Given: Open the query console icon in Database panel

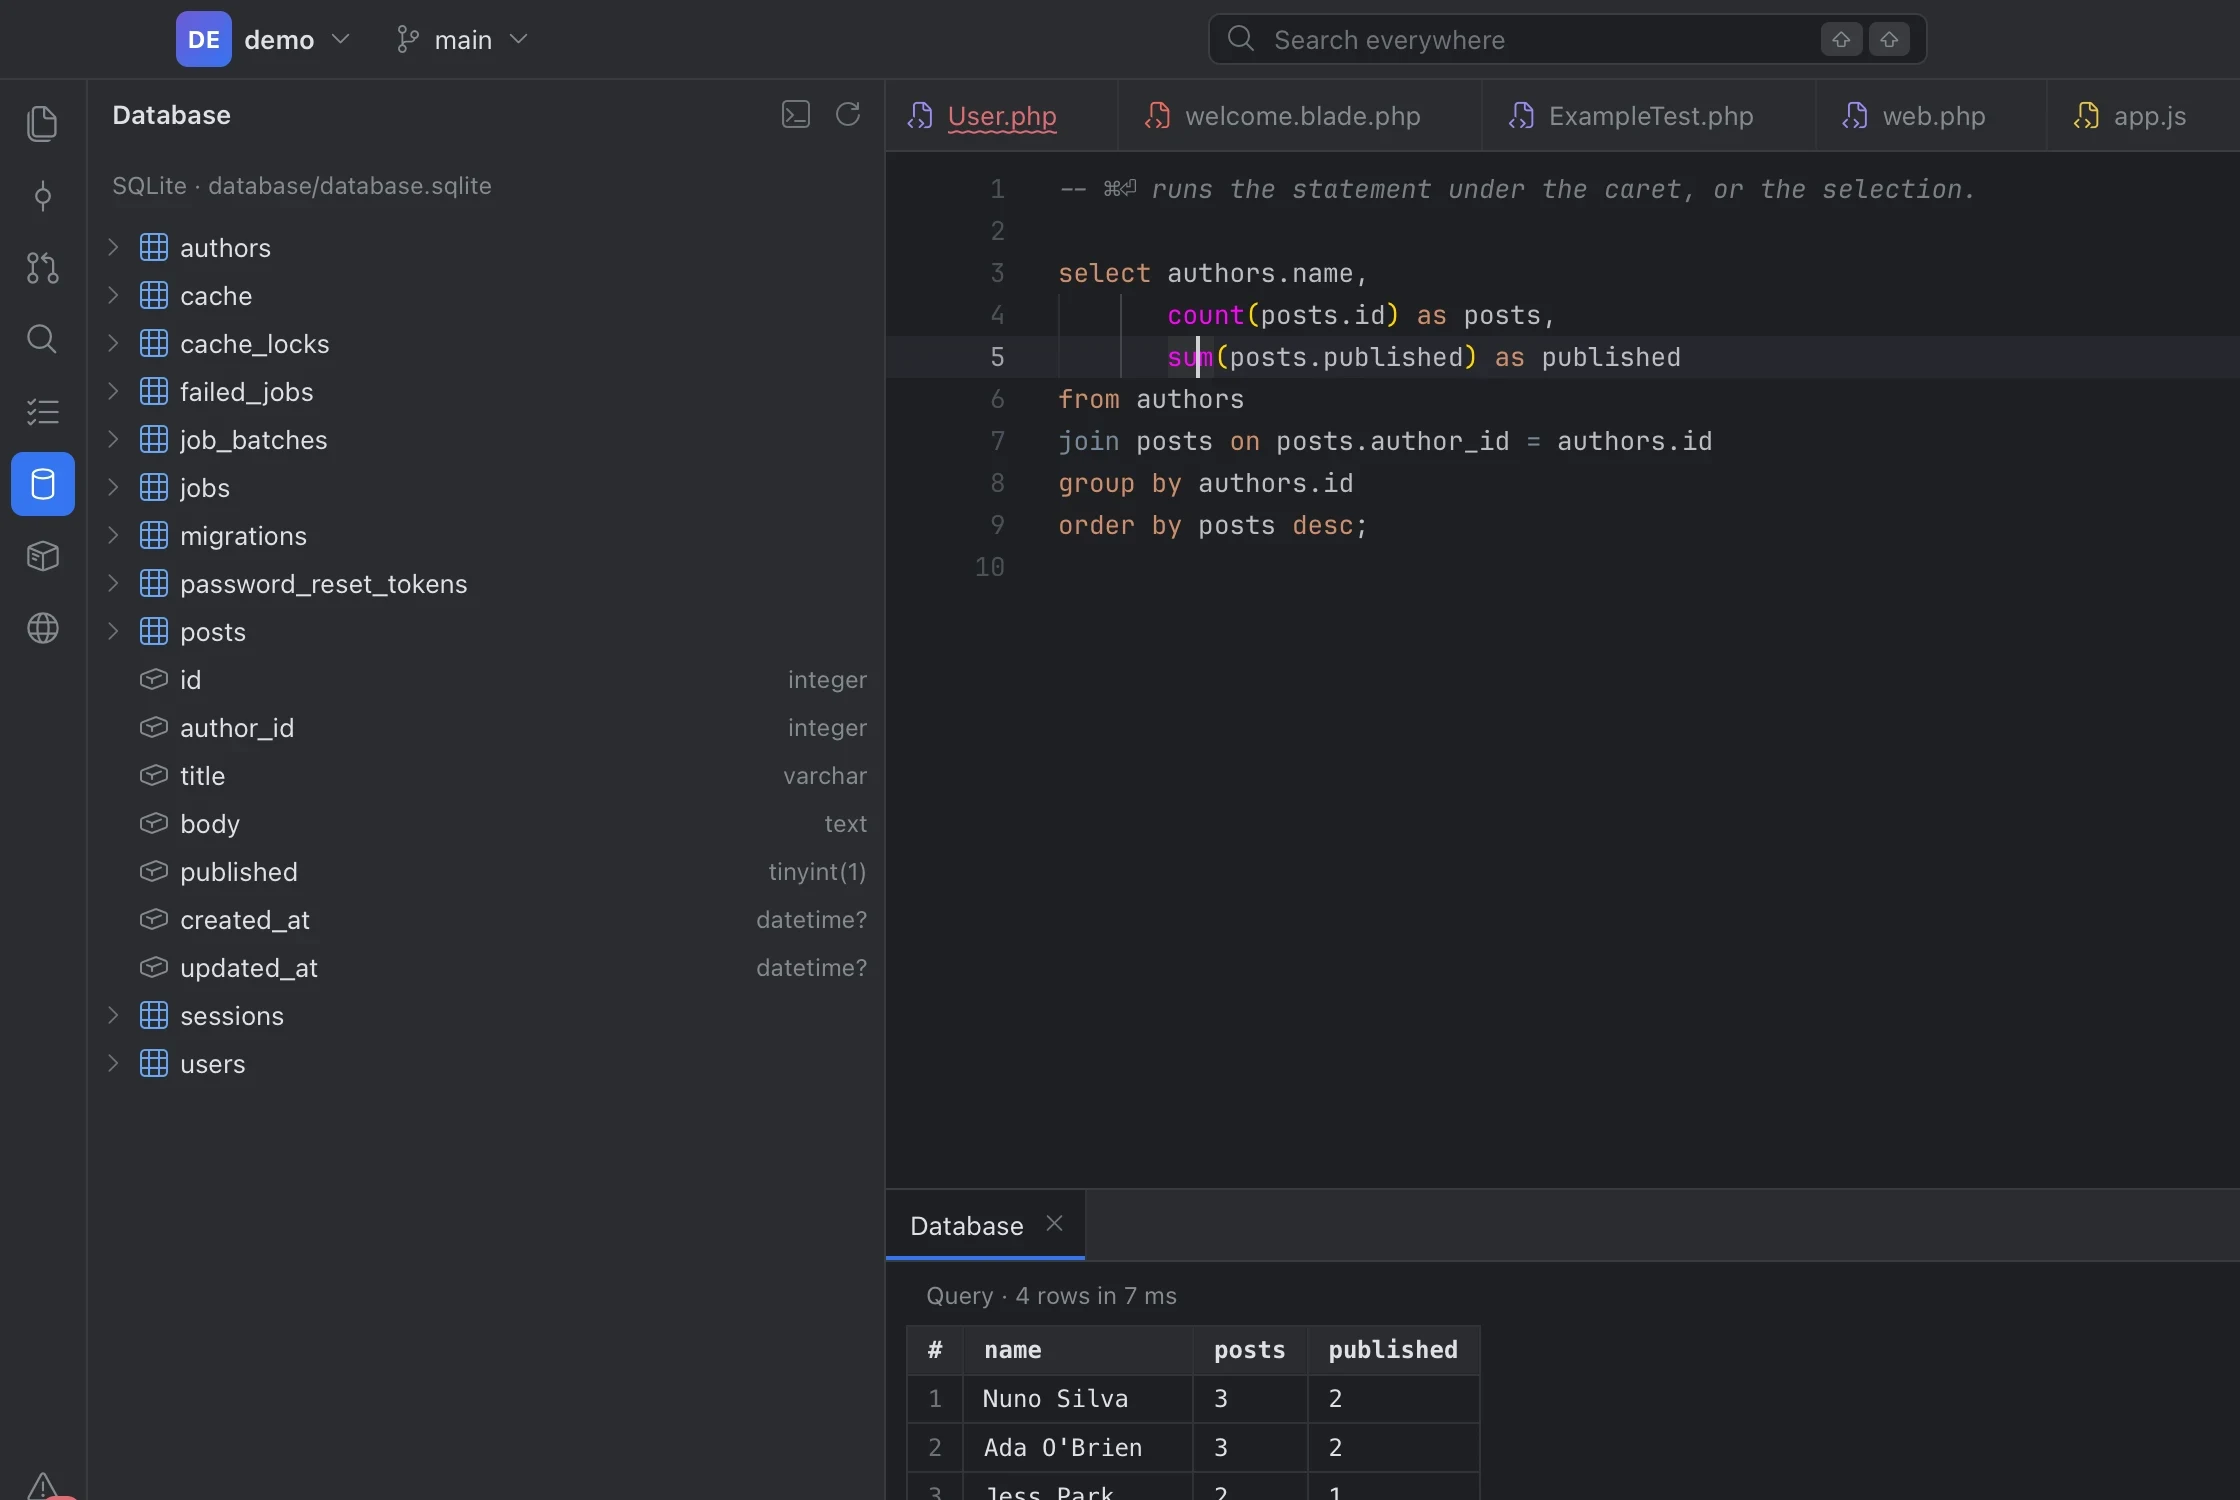Looking at the screenshot, I should [x=796, y=114].
